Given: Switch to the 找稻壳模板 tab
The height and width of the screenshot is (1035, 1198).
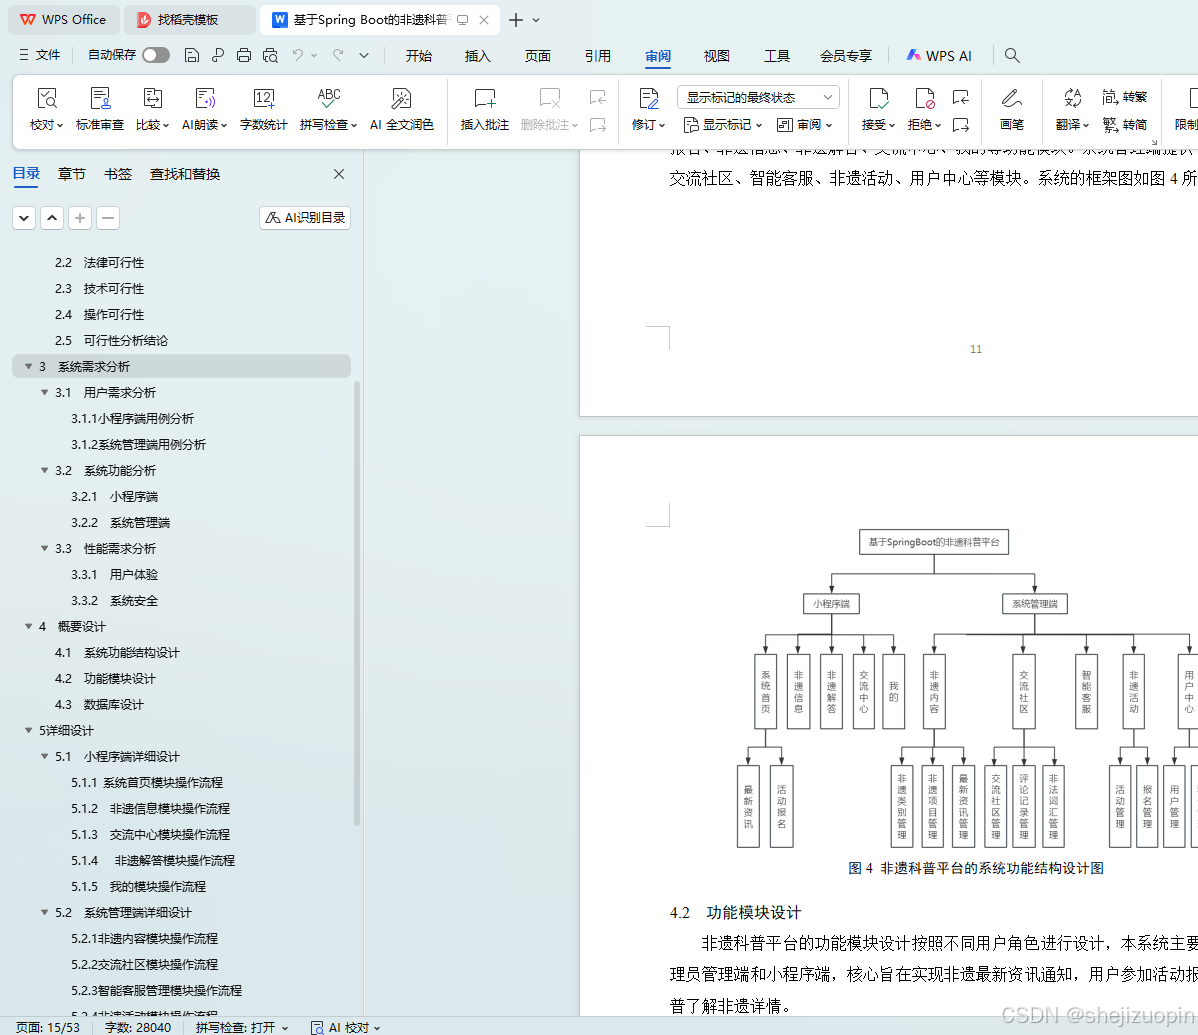Looking at the screenshot, I should pyautogui.click(x=189, y=20).
